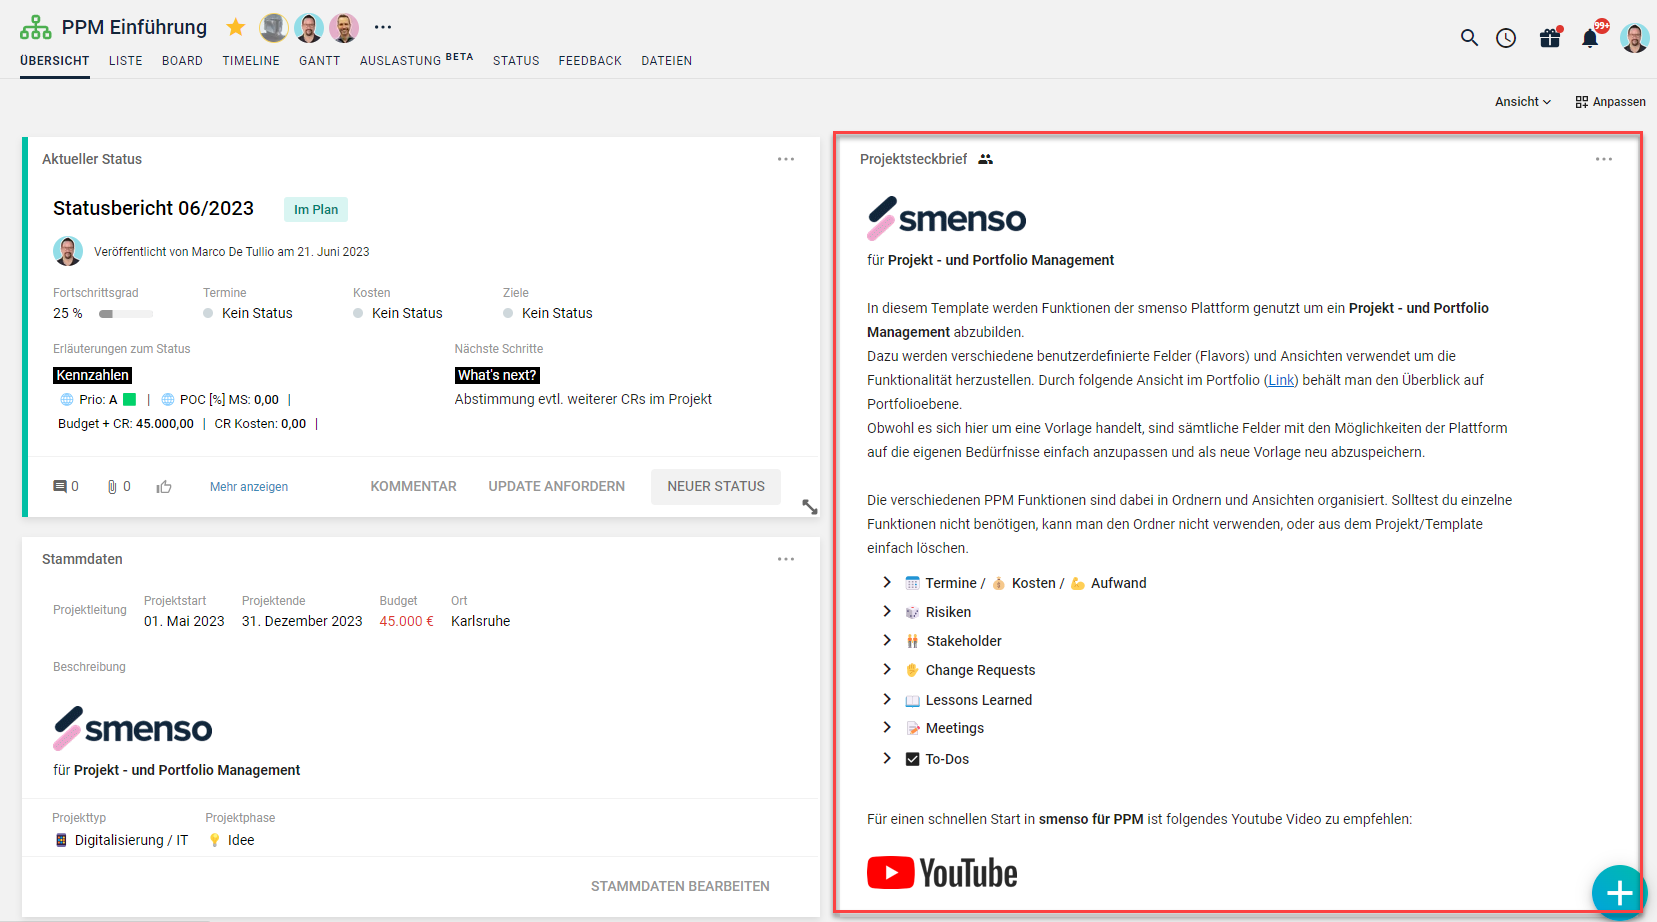Click the Projektende date 31. Dezember 2023
The image size is (1657, 922).
(302, 621)
